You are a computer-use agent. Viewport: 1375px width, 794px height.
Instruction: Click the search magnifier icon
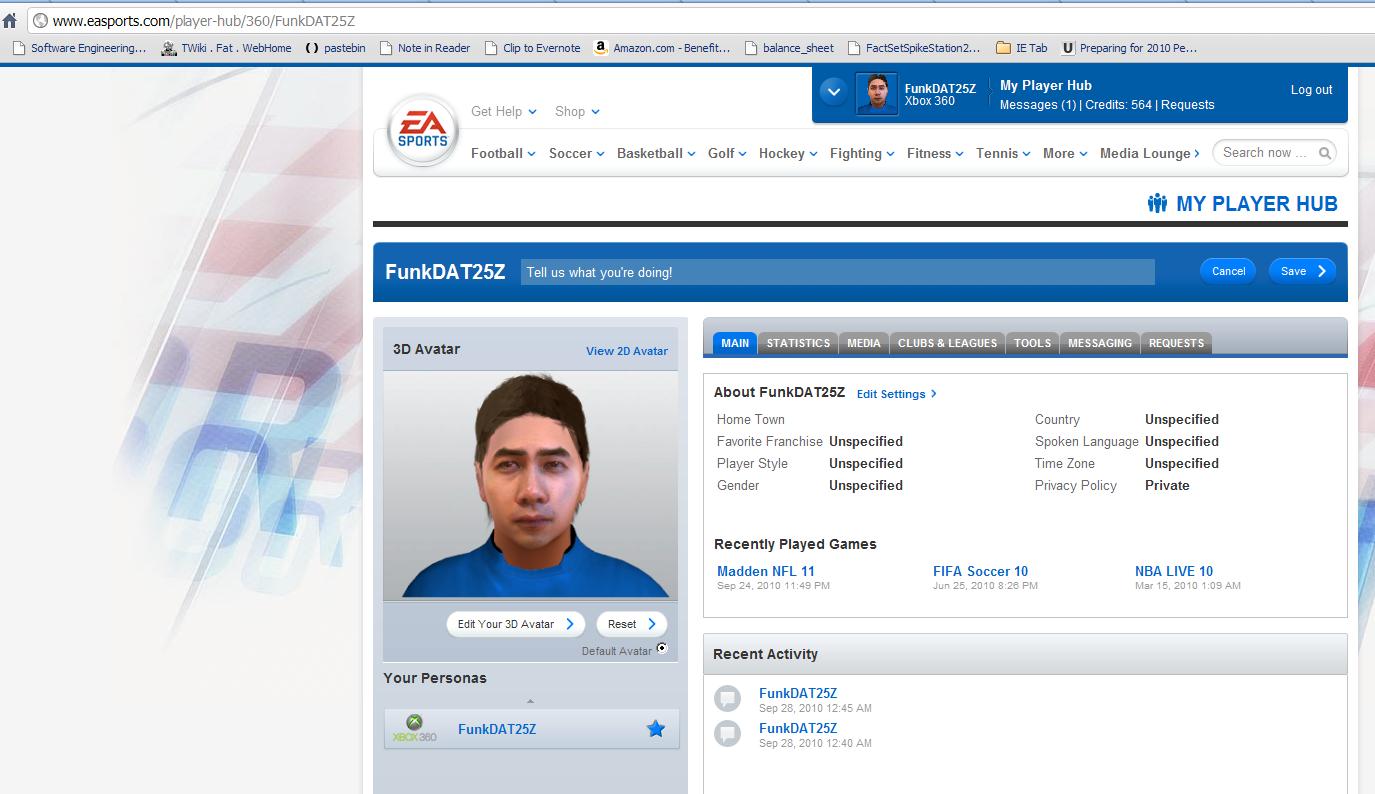tap(1325, 153)
